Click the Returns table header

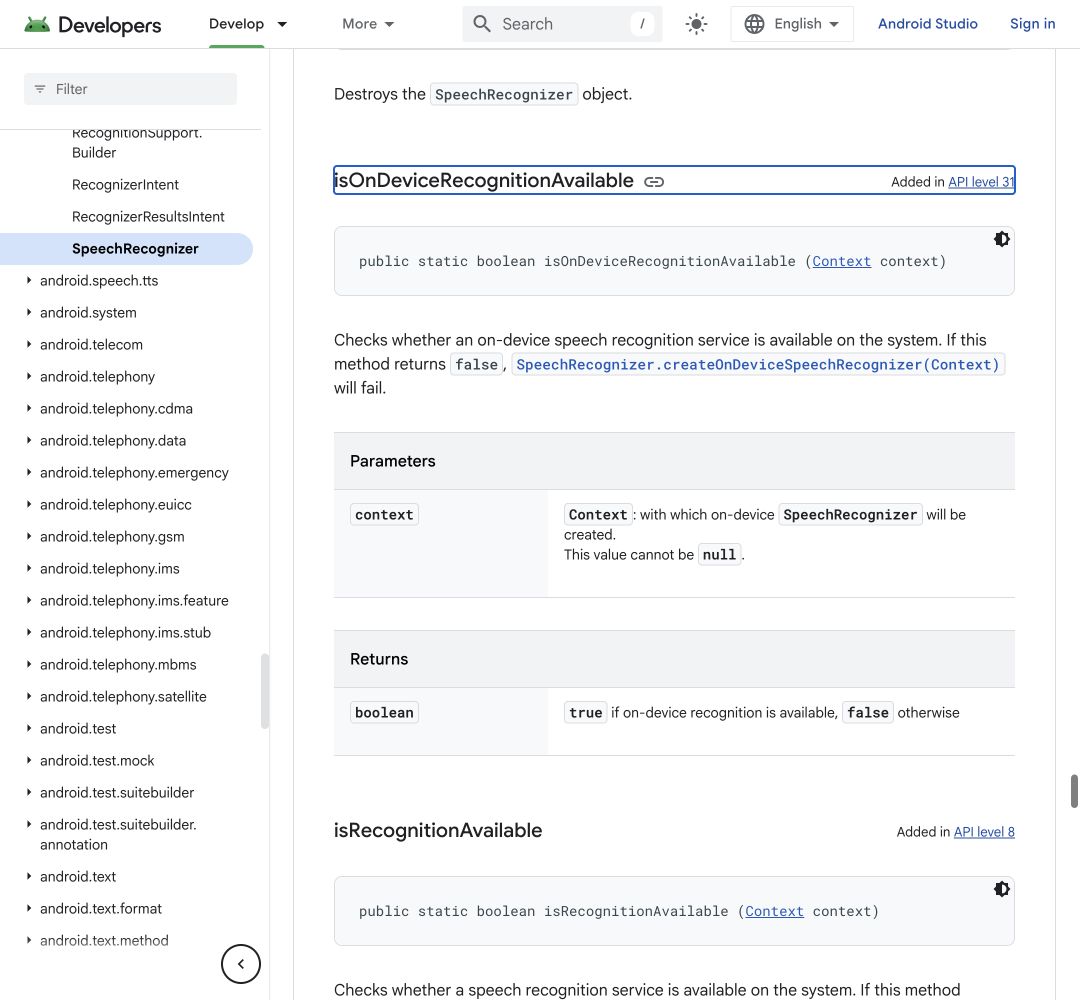[x=674, y=659]
